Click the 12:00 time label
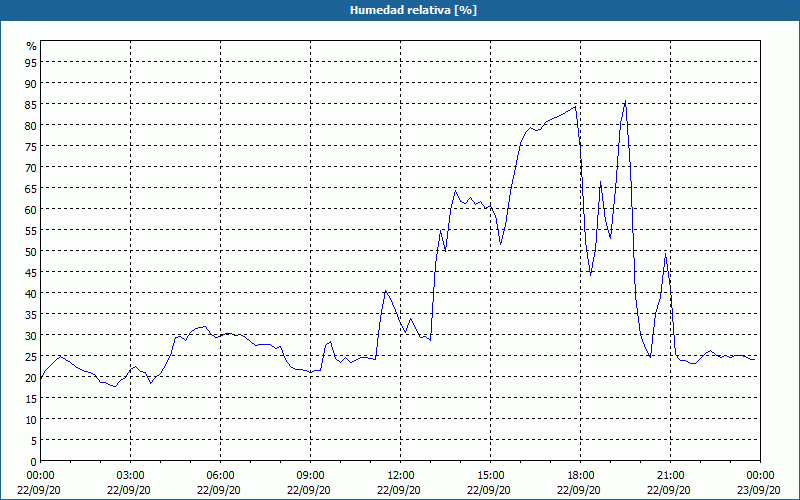 point(401,476)
